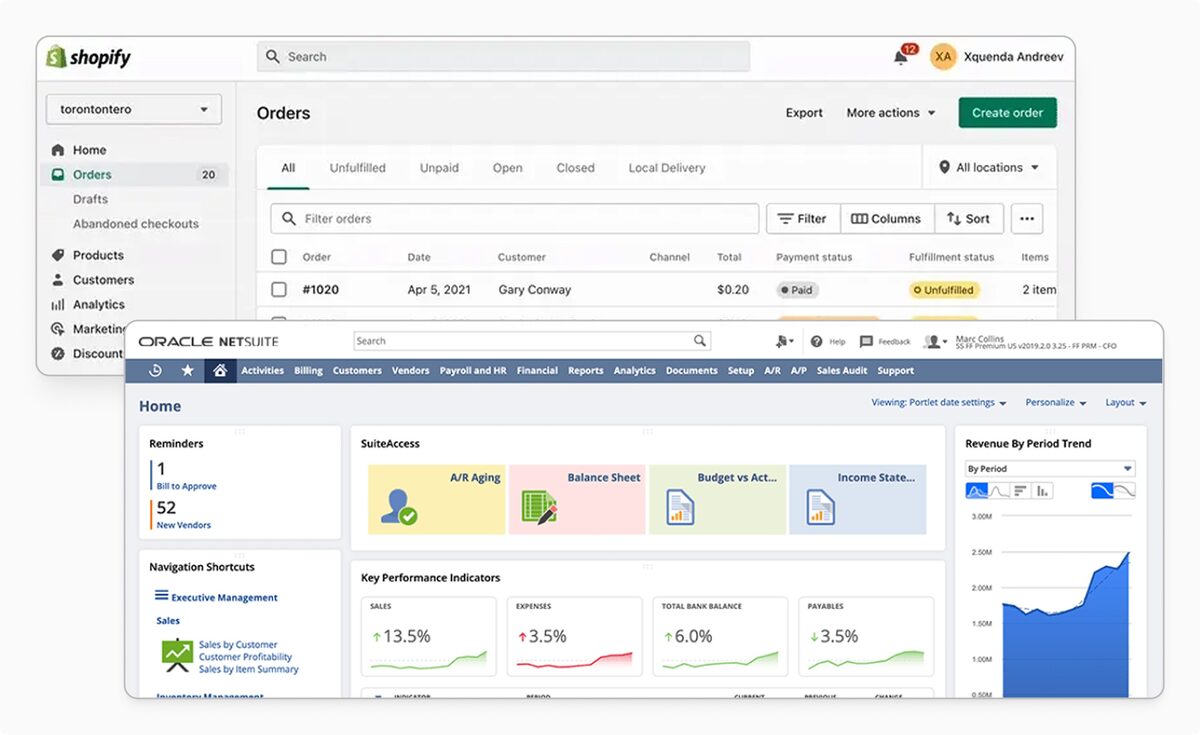1200x735 pixels.
Task: Open the favorites star icon in NetSuite toolbar
Action: (x=187, y=370)
